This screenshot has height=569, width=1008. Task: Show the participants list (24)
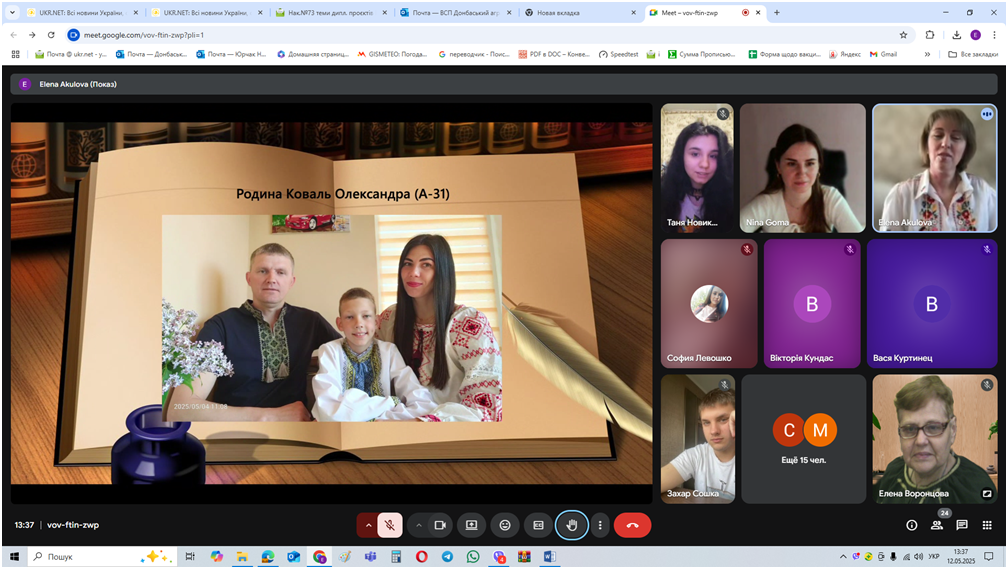coord(937,524)
